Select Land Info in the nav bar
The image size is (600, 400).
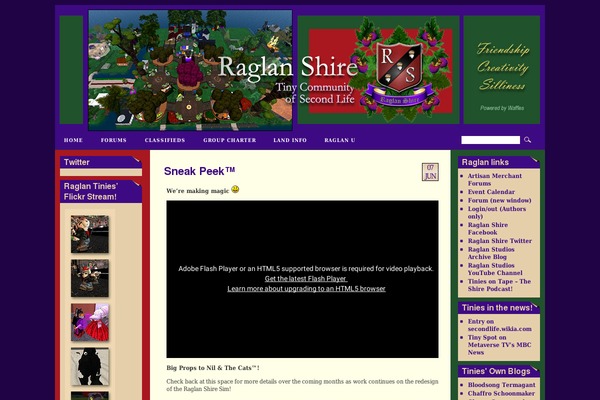290,140
